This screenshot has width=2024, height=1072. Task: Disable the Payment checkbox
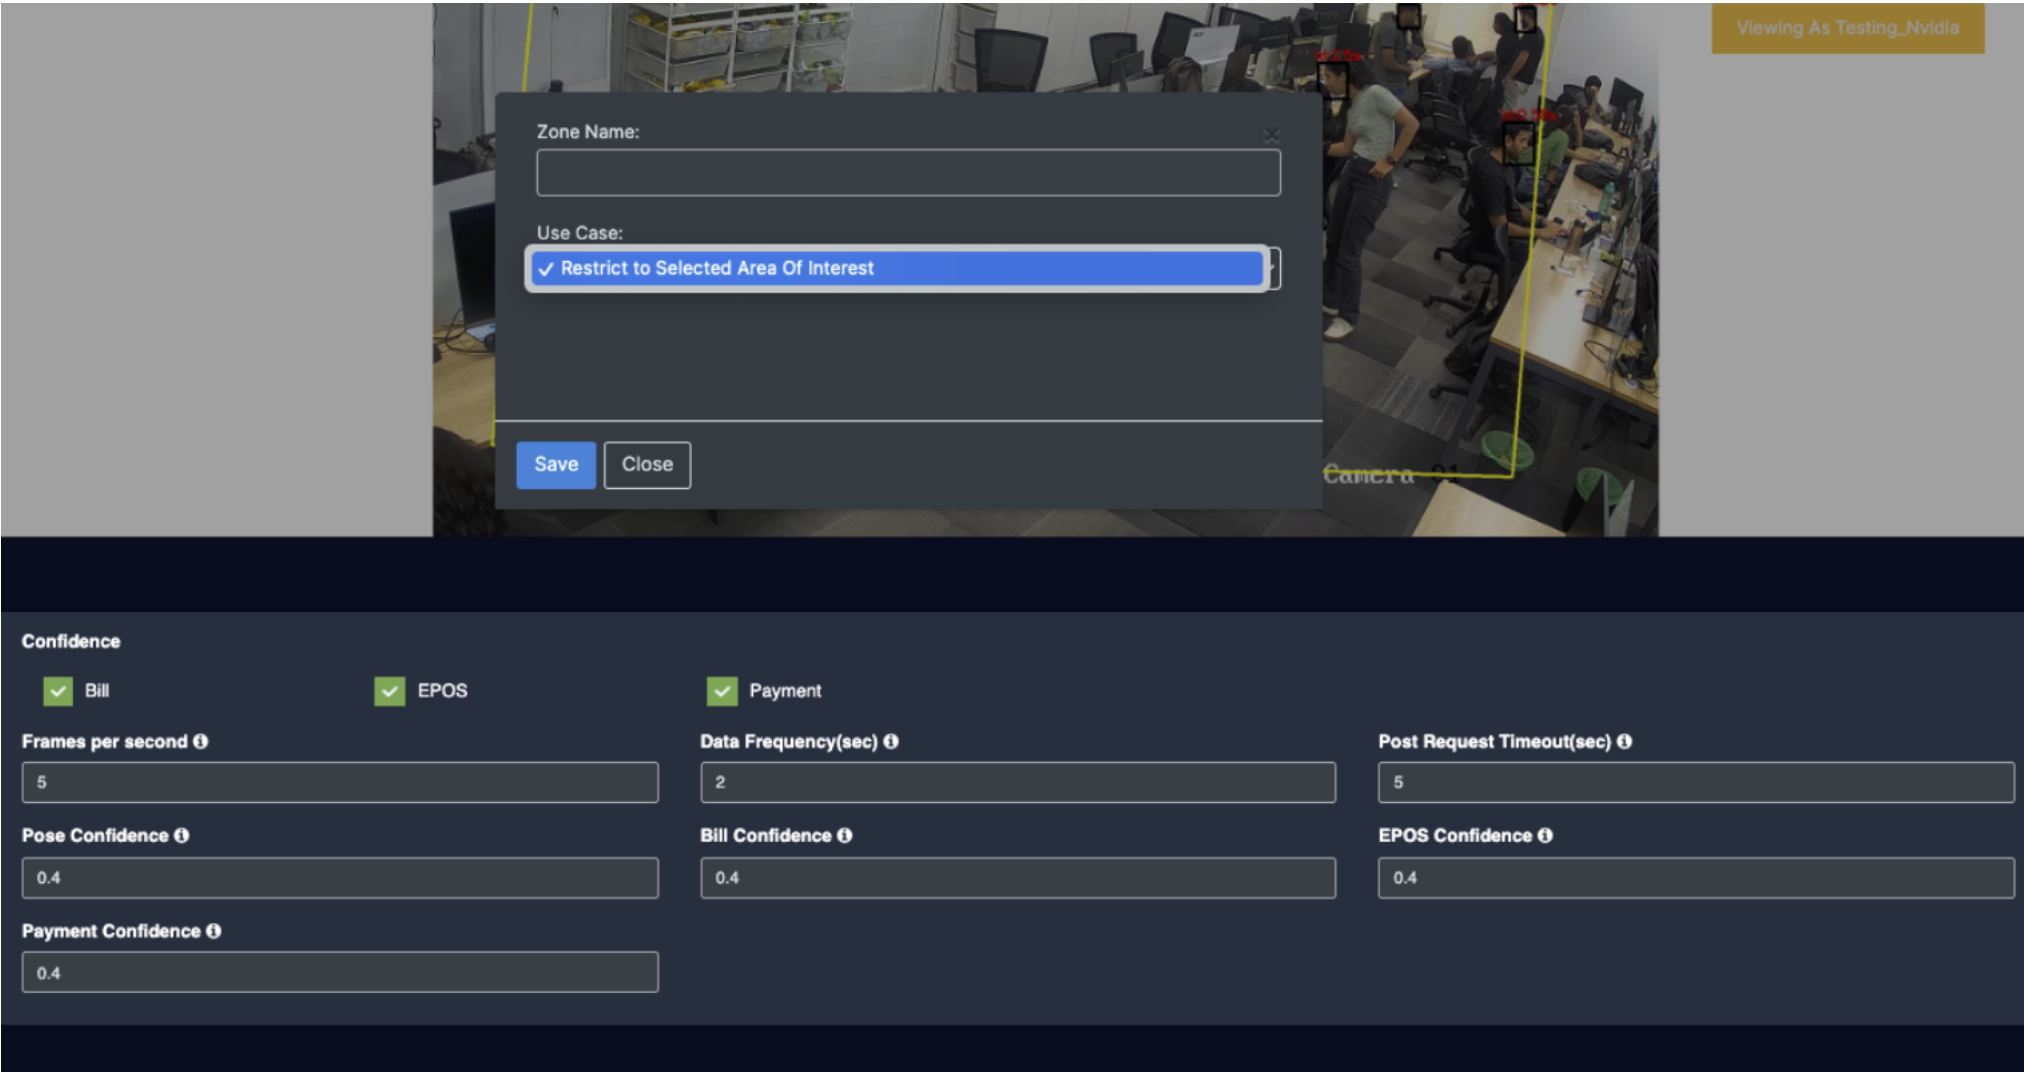click(x=722, y=691)
